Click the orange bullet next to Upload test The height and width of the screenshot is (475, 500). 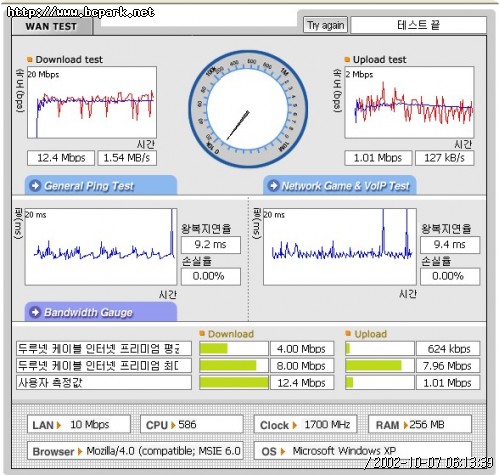(347, 60)
